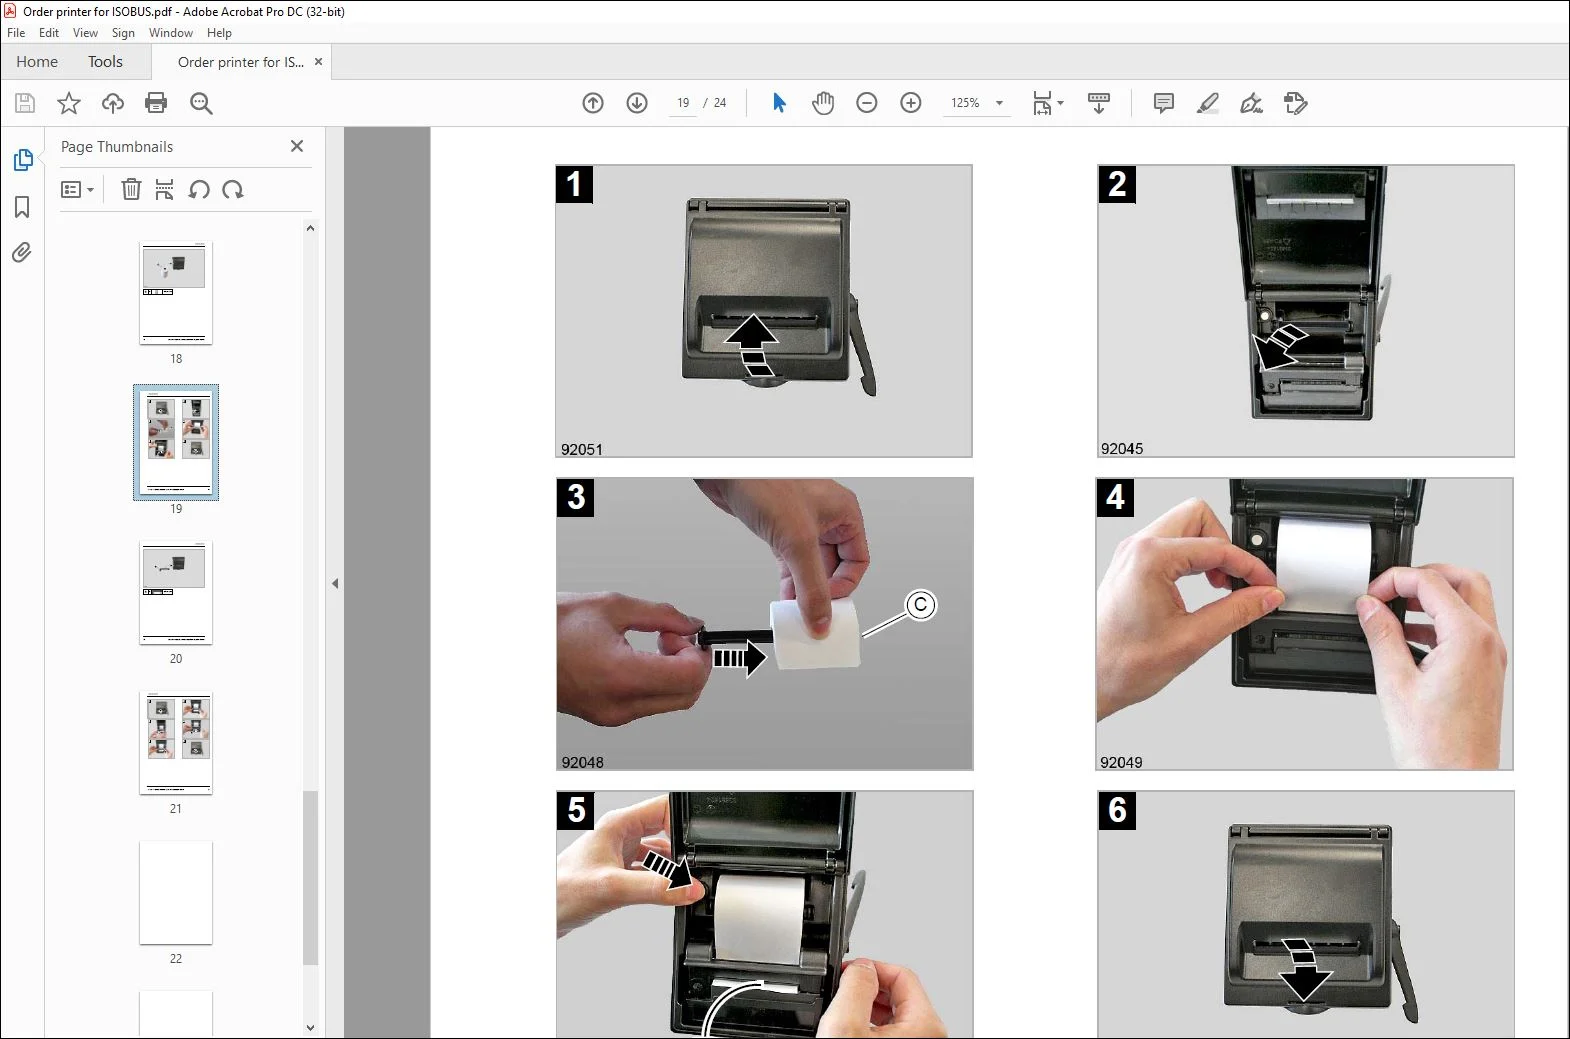Viewport: 1570px width, 1039px height.
Task: Switch to the Home tab
Action: coord(37,62)
